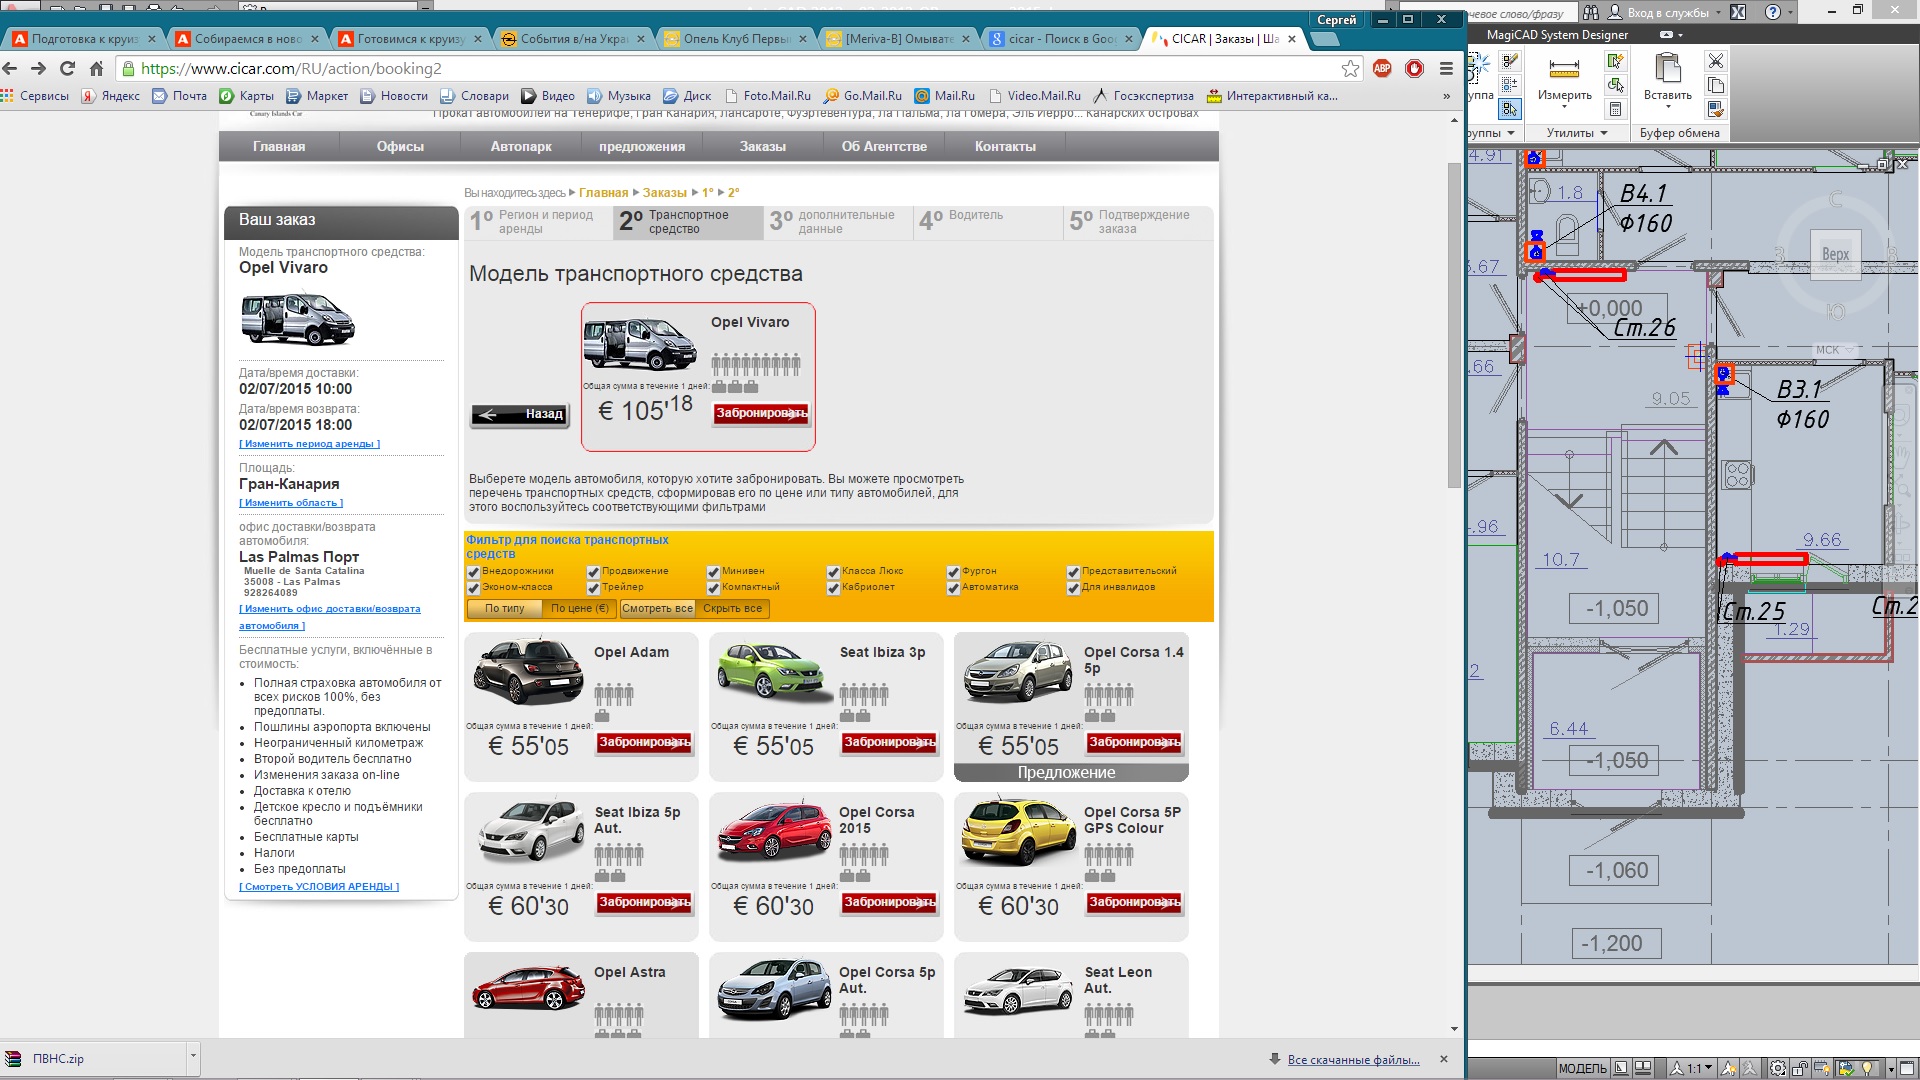1920x1080 pixels.
Task: Click the Quick Select icon in AutoCAD Utilities
Action: (x=1616, y=61)
